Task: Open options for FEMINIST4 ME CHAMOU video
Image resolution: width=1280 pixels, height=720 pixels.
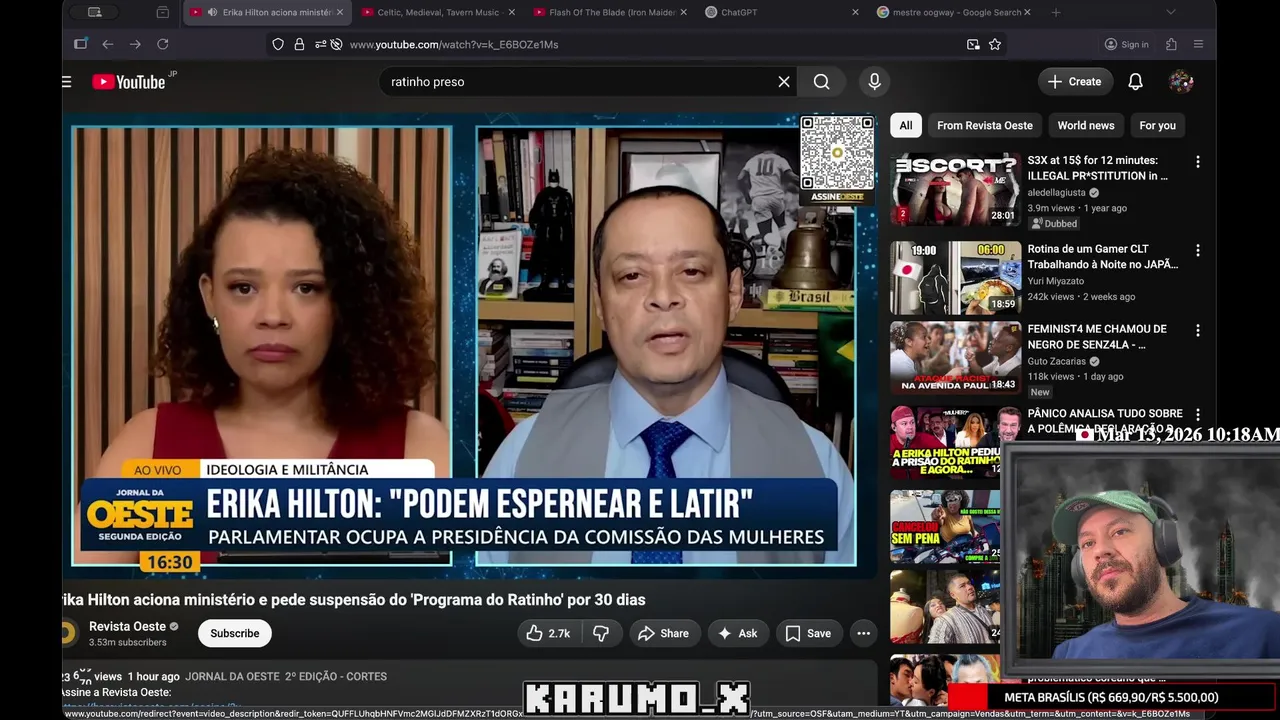Action: [x=1197, y=331]
